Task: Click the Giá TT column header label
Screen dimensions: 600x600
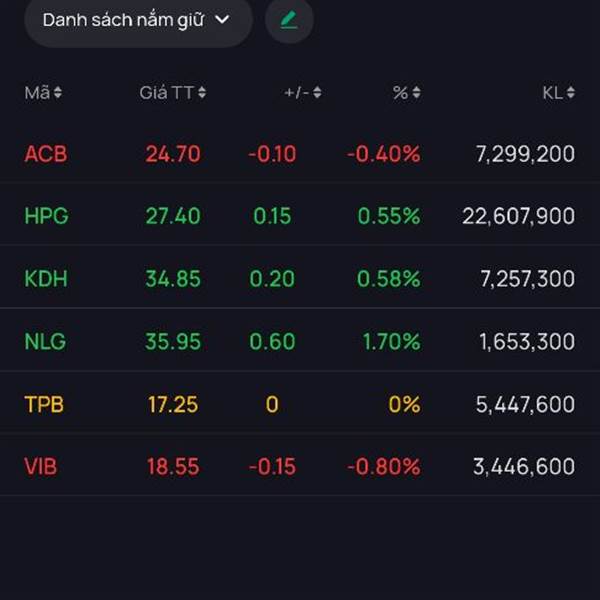Action: 166,93
